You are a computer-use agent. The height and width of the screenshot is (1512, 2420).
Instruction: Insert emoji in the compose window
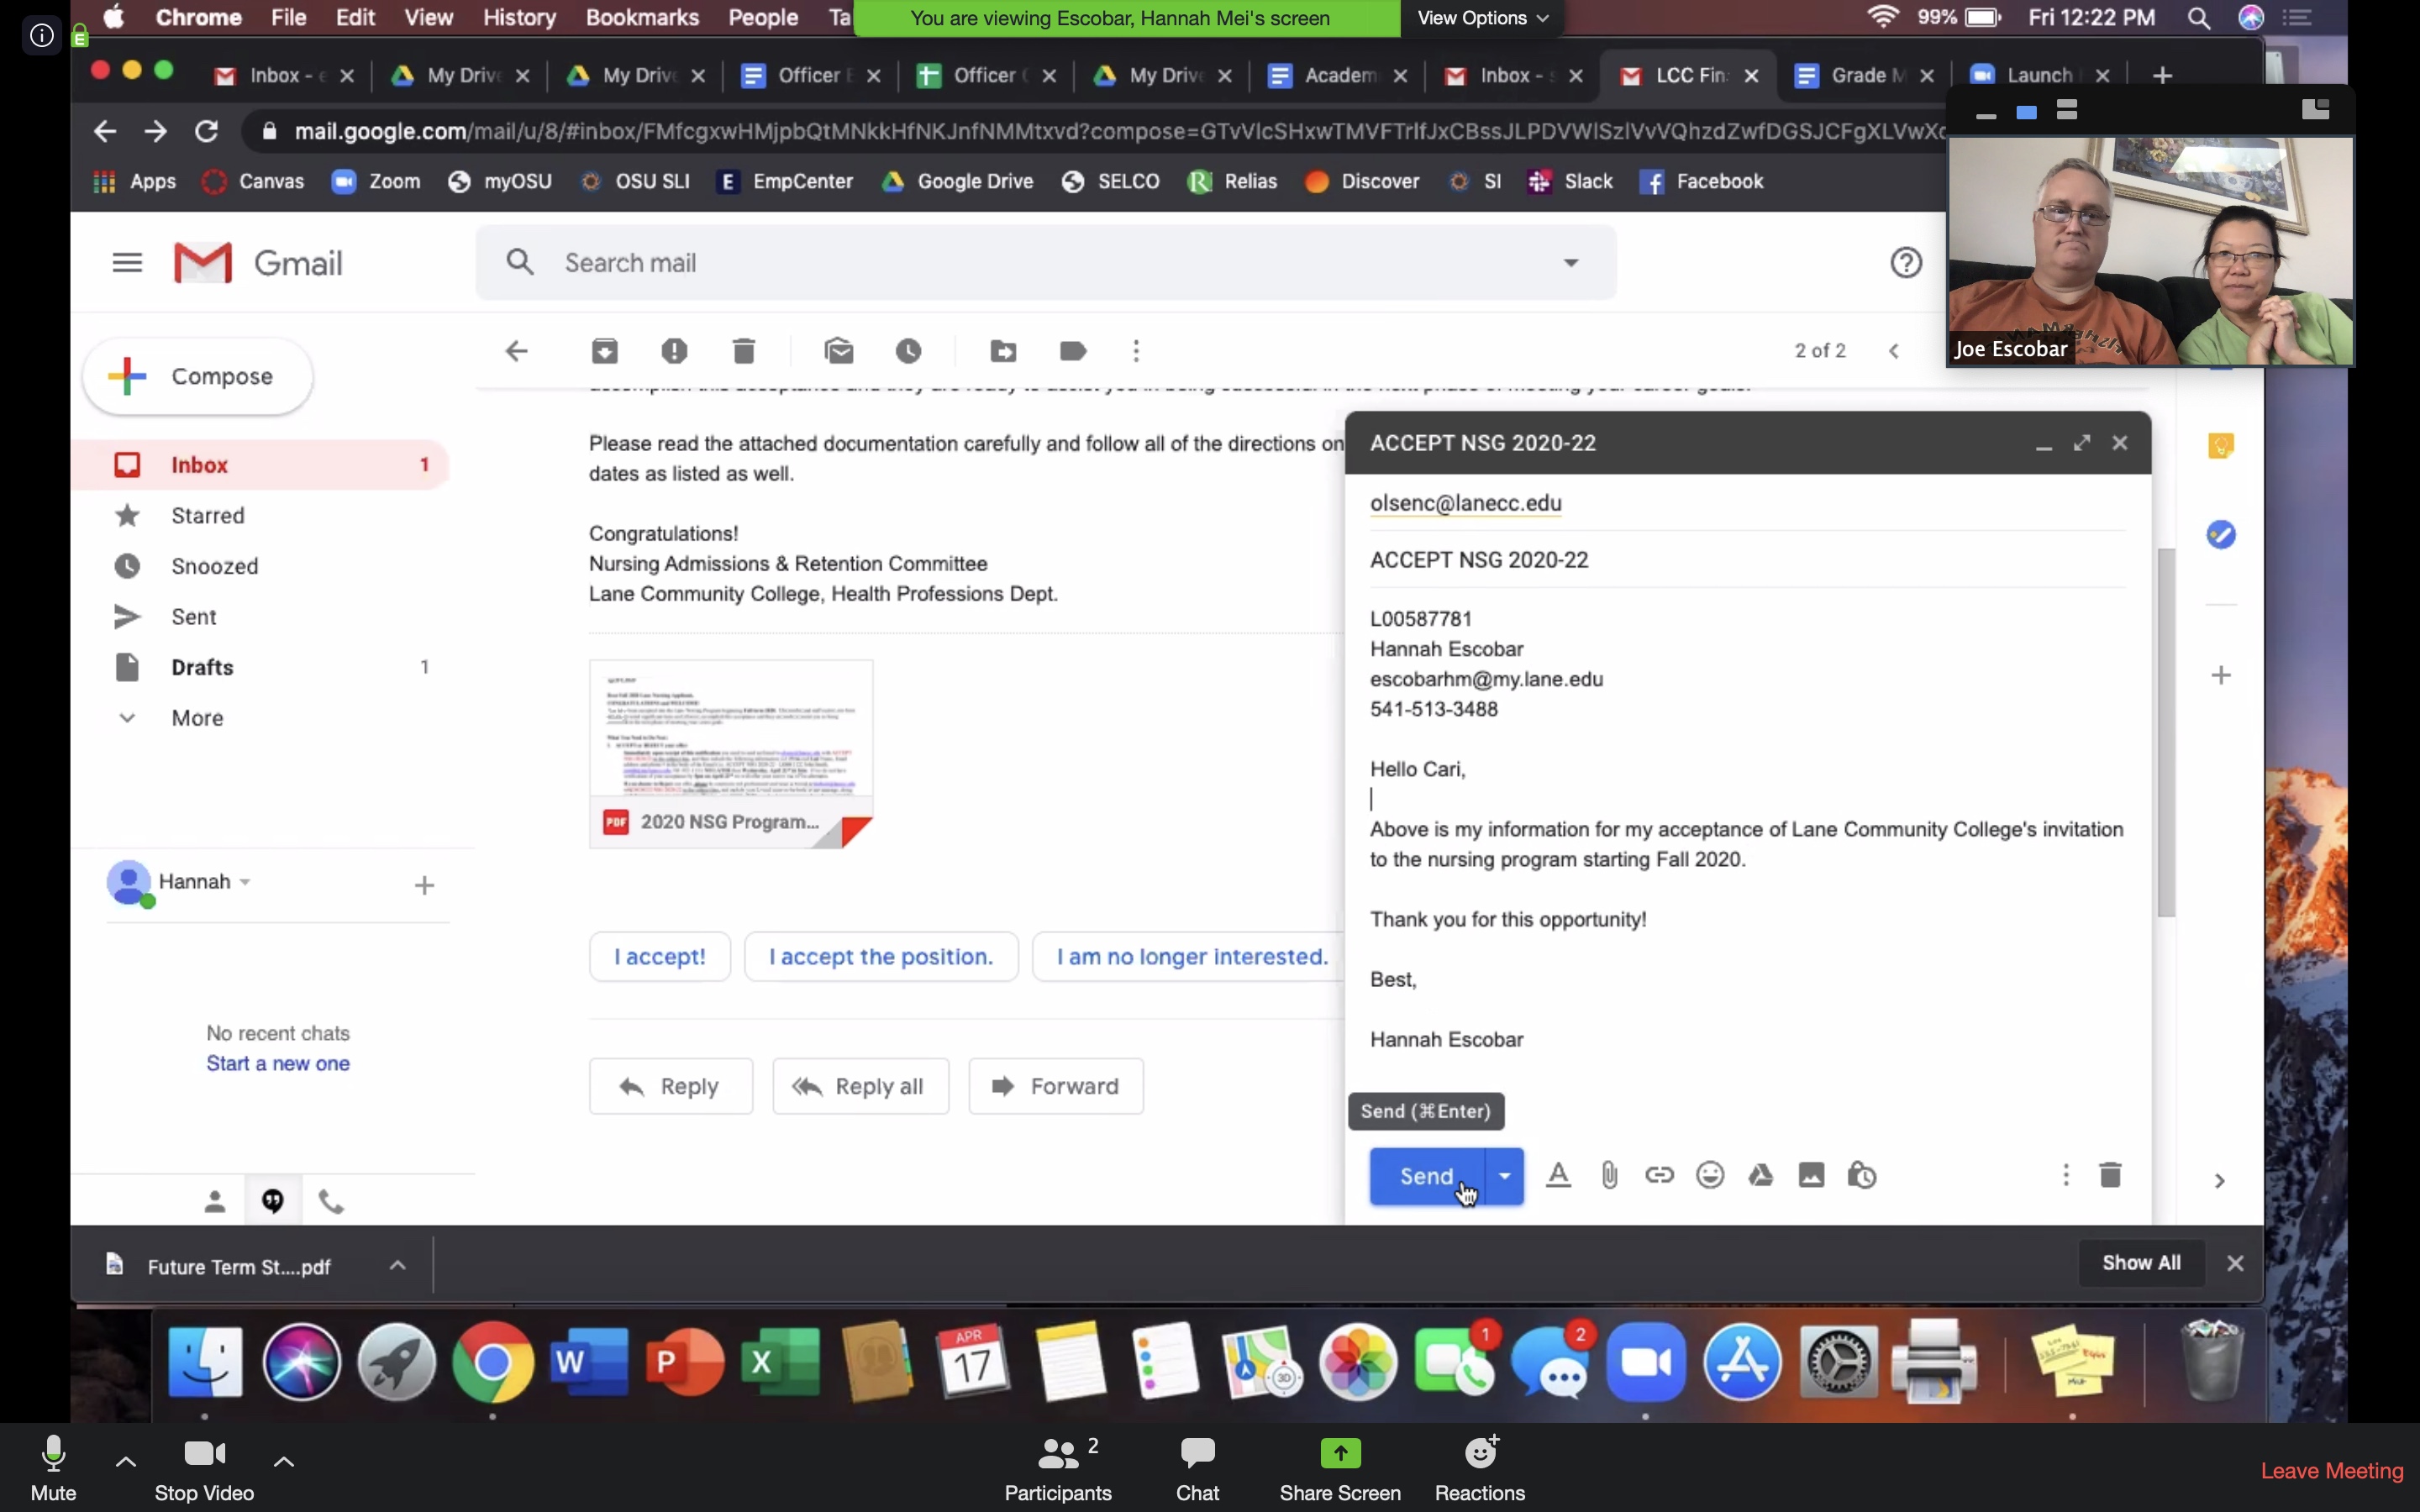click(1710, 1175)
